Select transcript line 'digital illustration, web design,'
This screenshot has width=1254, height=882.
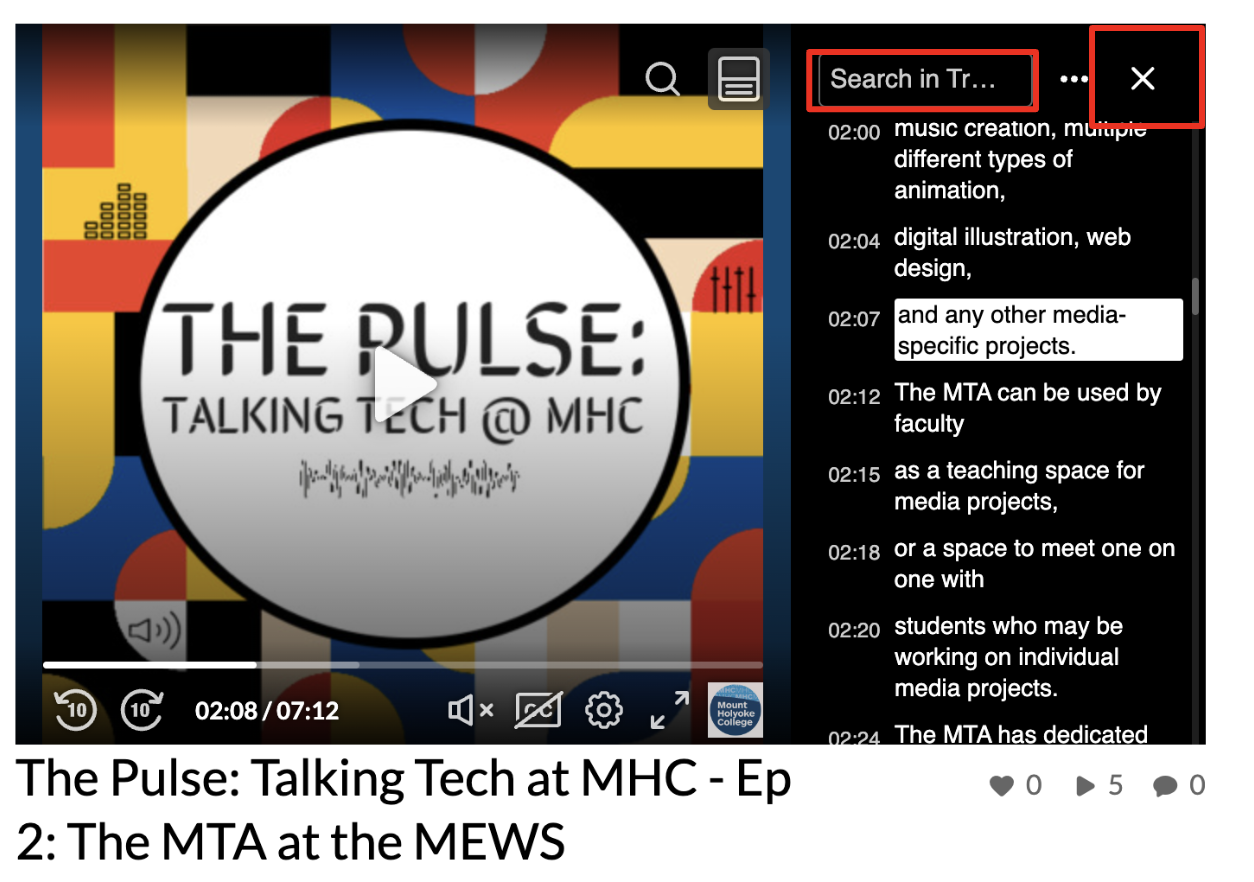click(x=1012, y=252)
